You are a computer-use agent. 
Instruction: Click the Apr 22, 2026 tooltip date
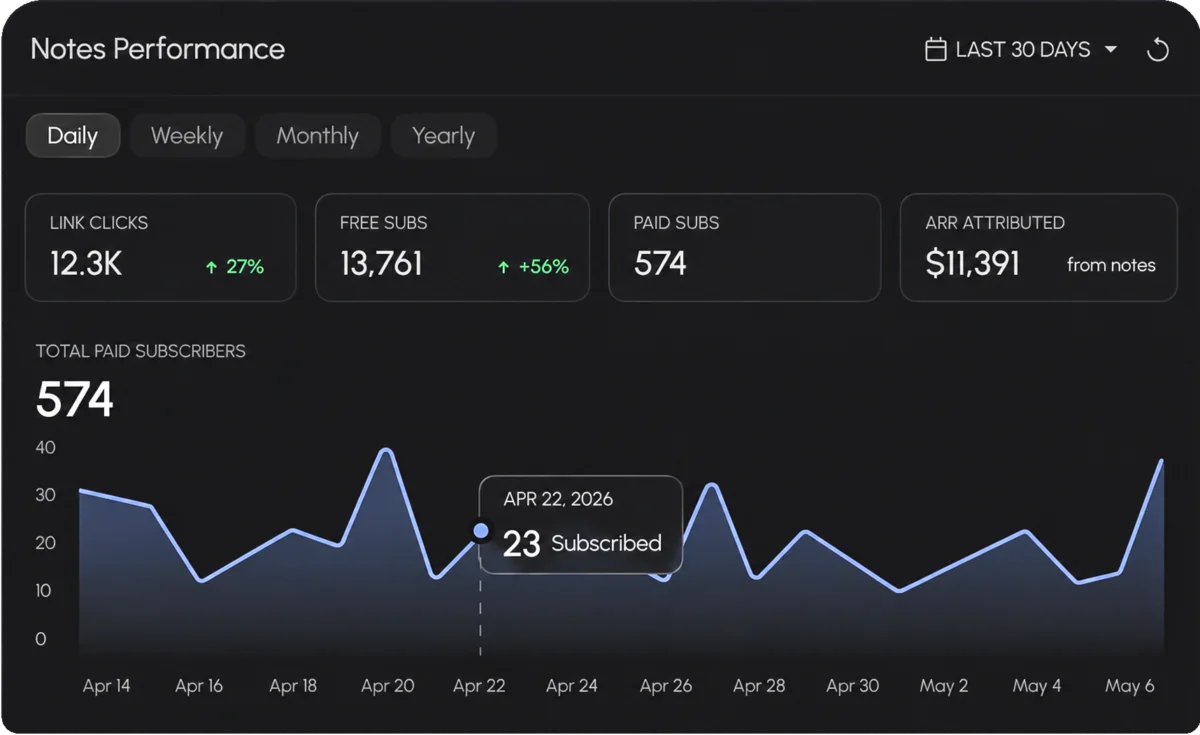pyautogui.click(x=558, y=499)
